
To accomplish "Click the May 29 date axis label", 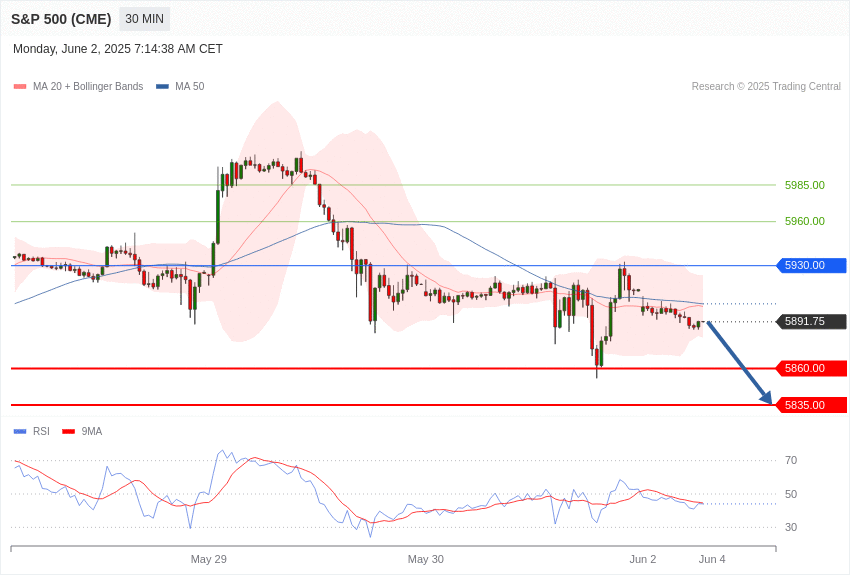I will coord(209,559).
